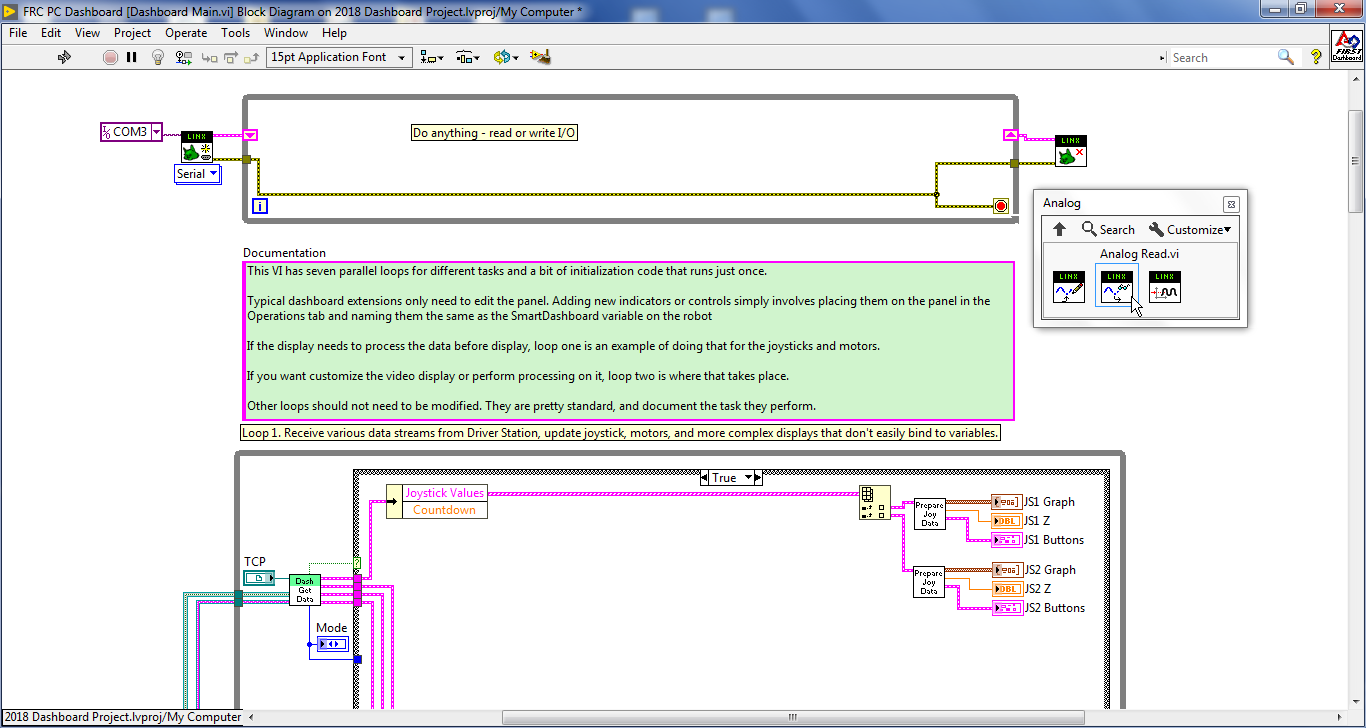Select the lower Prepare Joy Data subVI
The height and width of the screenshot is (728, 1366).
[x=929, y=582]
